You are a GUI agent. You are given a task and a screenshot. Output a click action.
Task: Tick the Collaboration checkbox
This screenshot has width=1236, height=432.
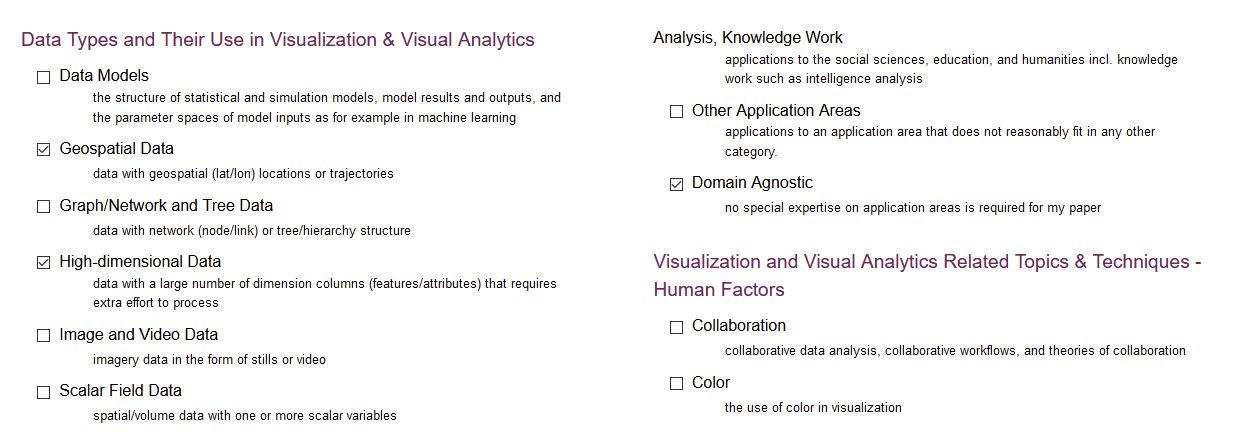[x=676, y=327]
